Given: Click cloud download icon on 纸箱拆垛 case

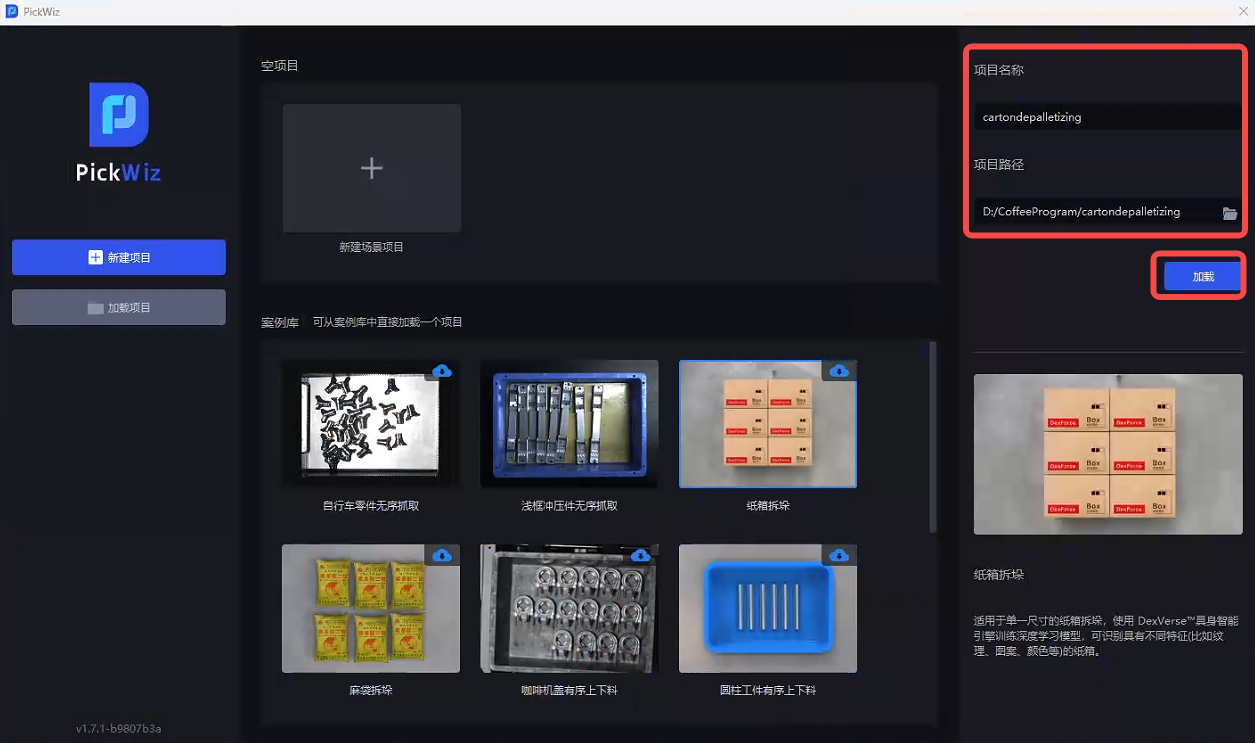Looking at the screenshot, I should coord(839,371).
